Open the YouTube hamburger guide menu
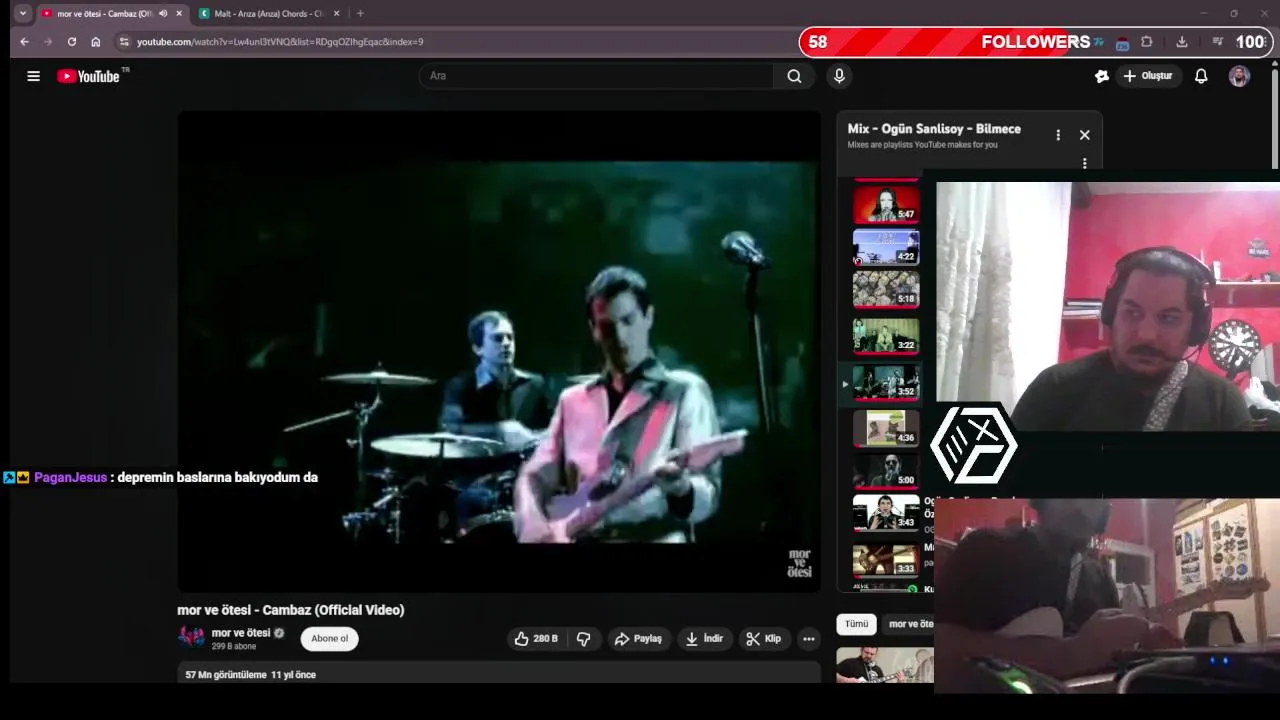The image size is (1280, 720). tap(33, 76)
